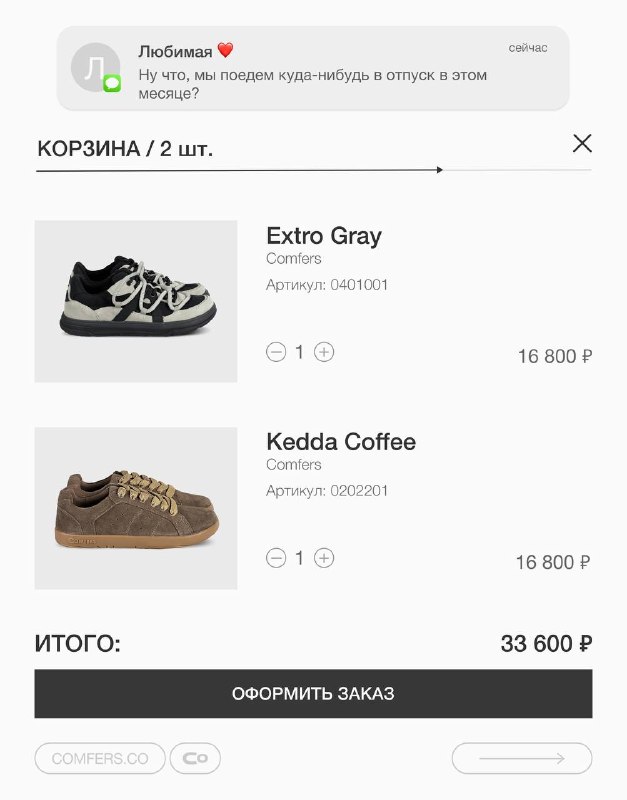Click the cart progress line arrowhead
This screenshot has width=627, height=800.
tap(440, 170)
